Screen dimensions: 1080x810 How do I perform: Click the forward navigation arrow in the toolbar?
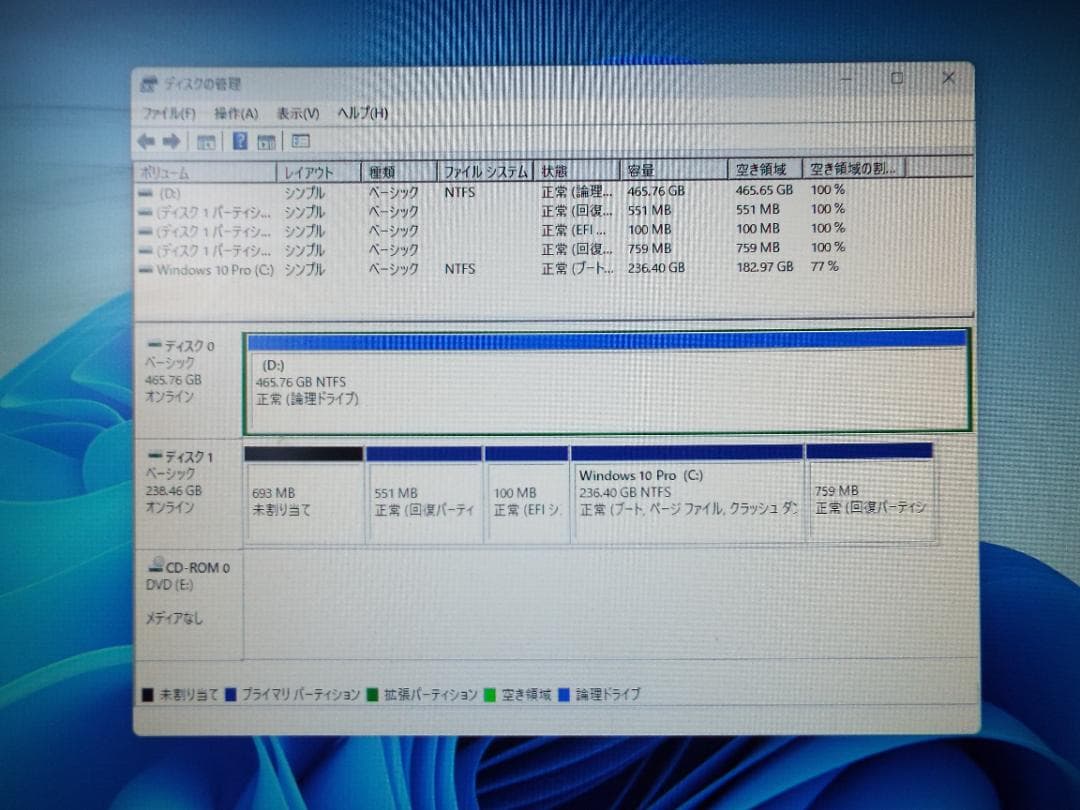coord(171,141)
